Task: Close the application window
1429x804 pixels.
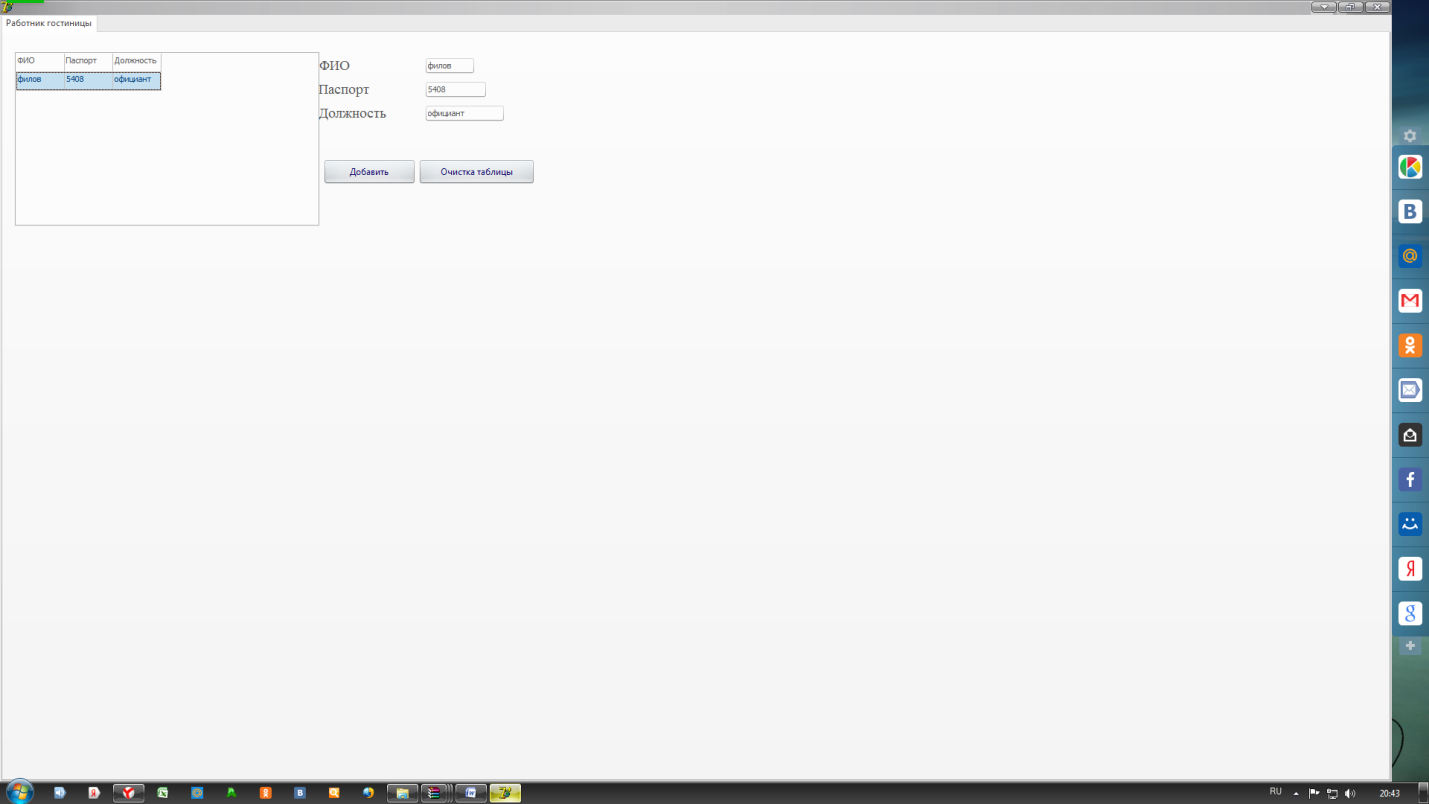Action: point(1378,7)
